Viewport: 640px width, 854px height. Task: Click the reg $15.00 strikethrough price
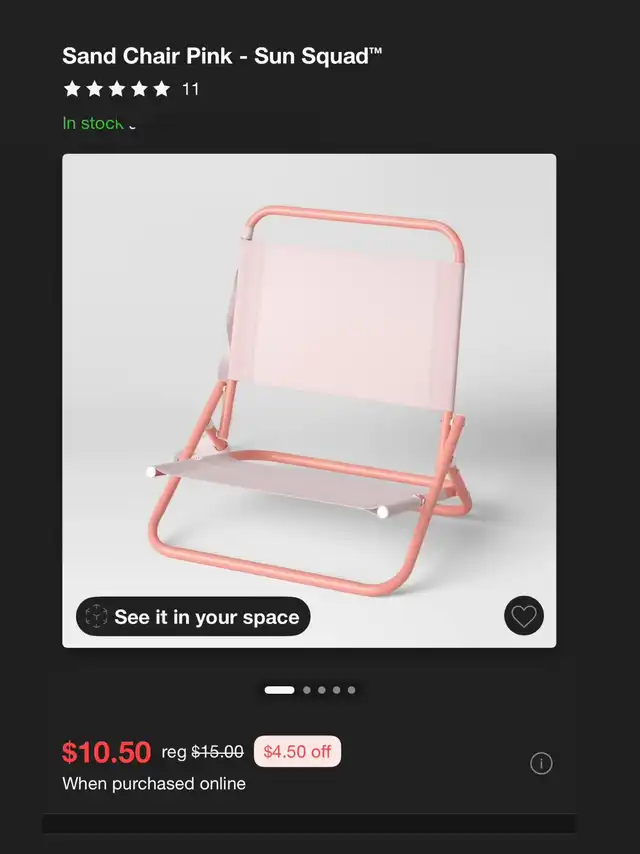[x=203, y=752]
